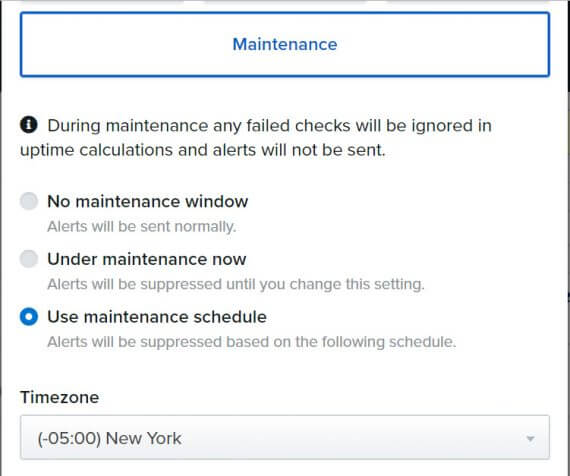Screen dimensions: 570x476
Task: Choose the "Under maintenance now" label
Action: click(147, 259)
